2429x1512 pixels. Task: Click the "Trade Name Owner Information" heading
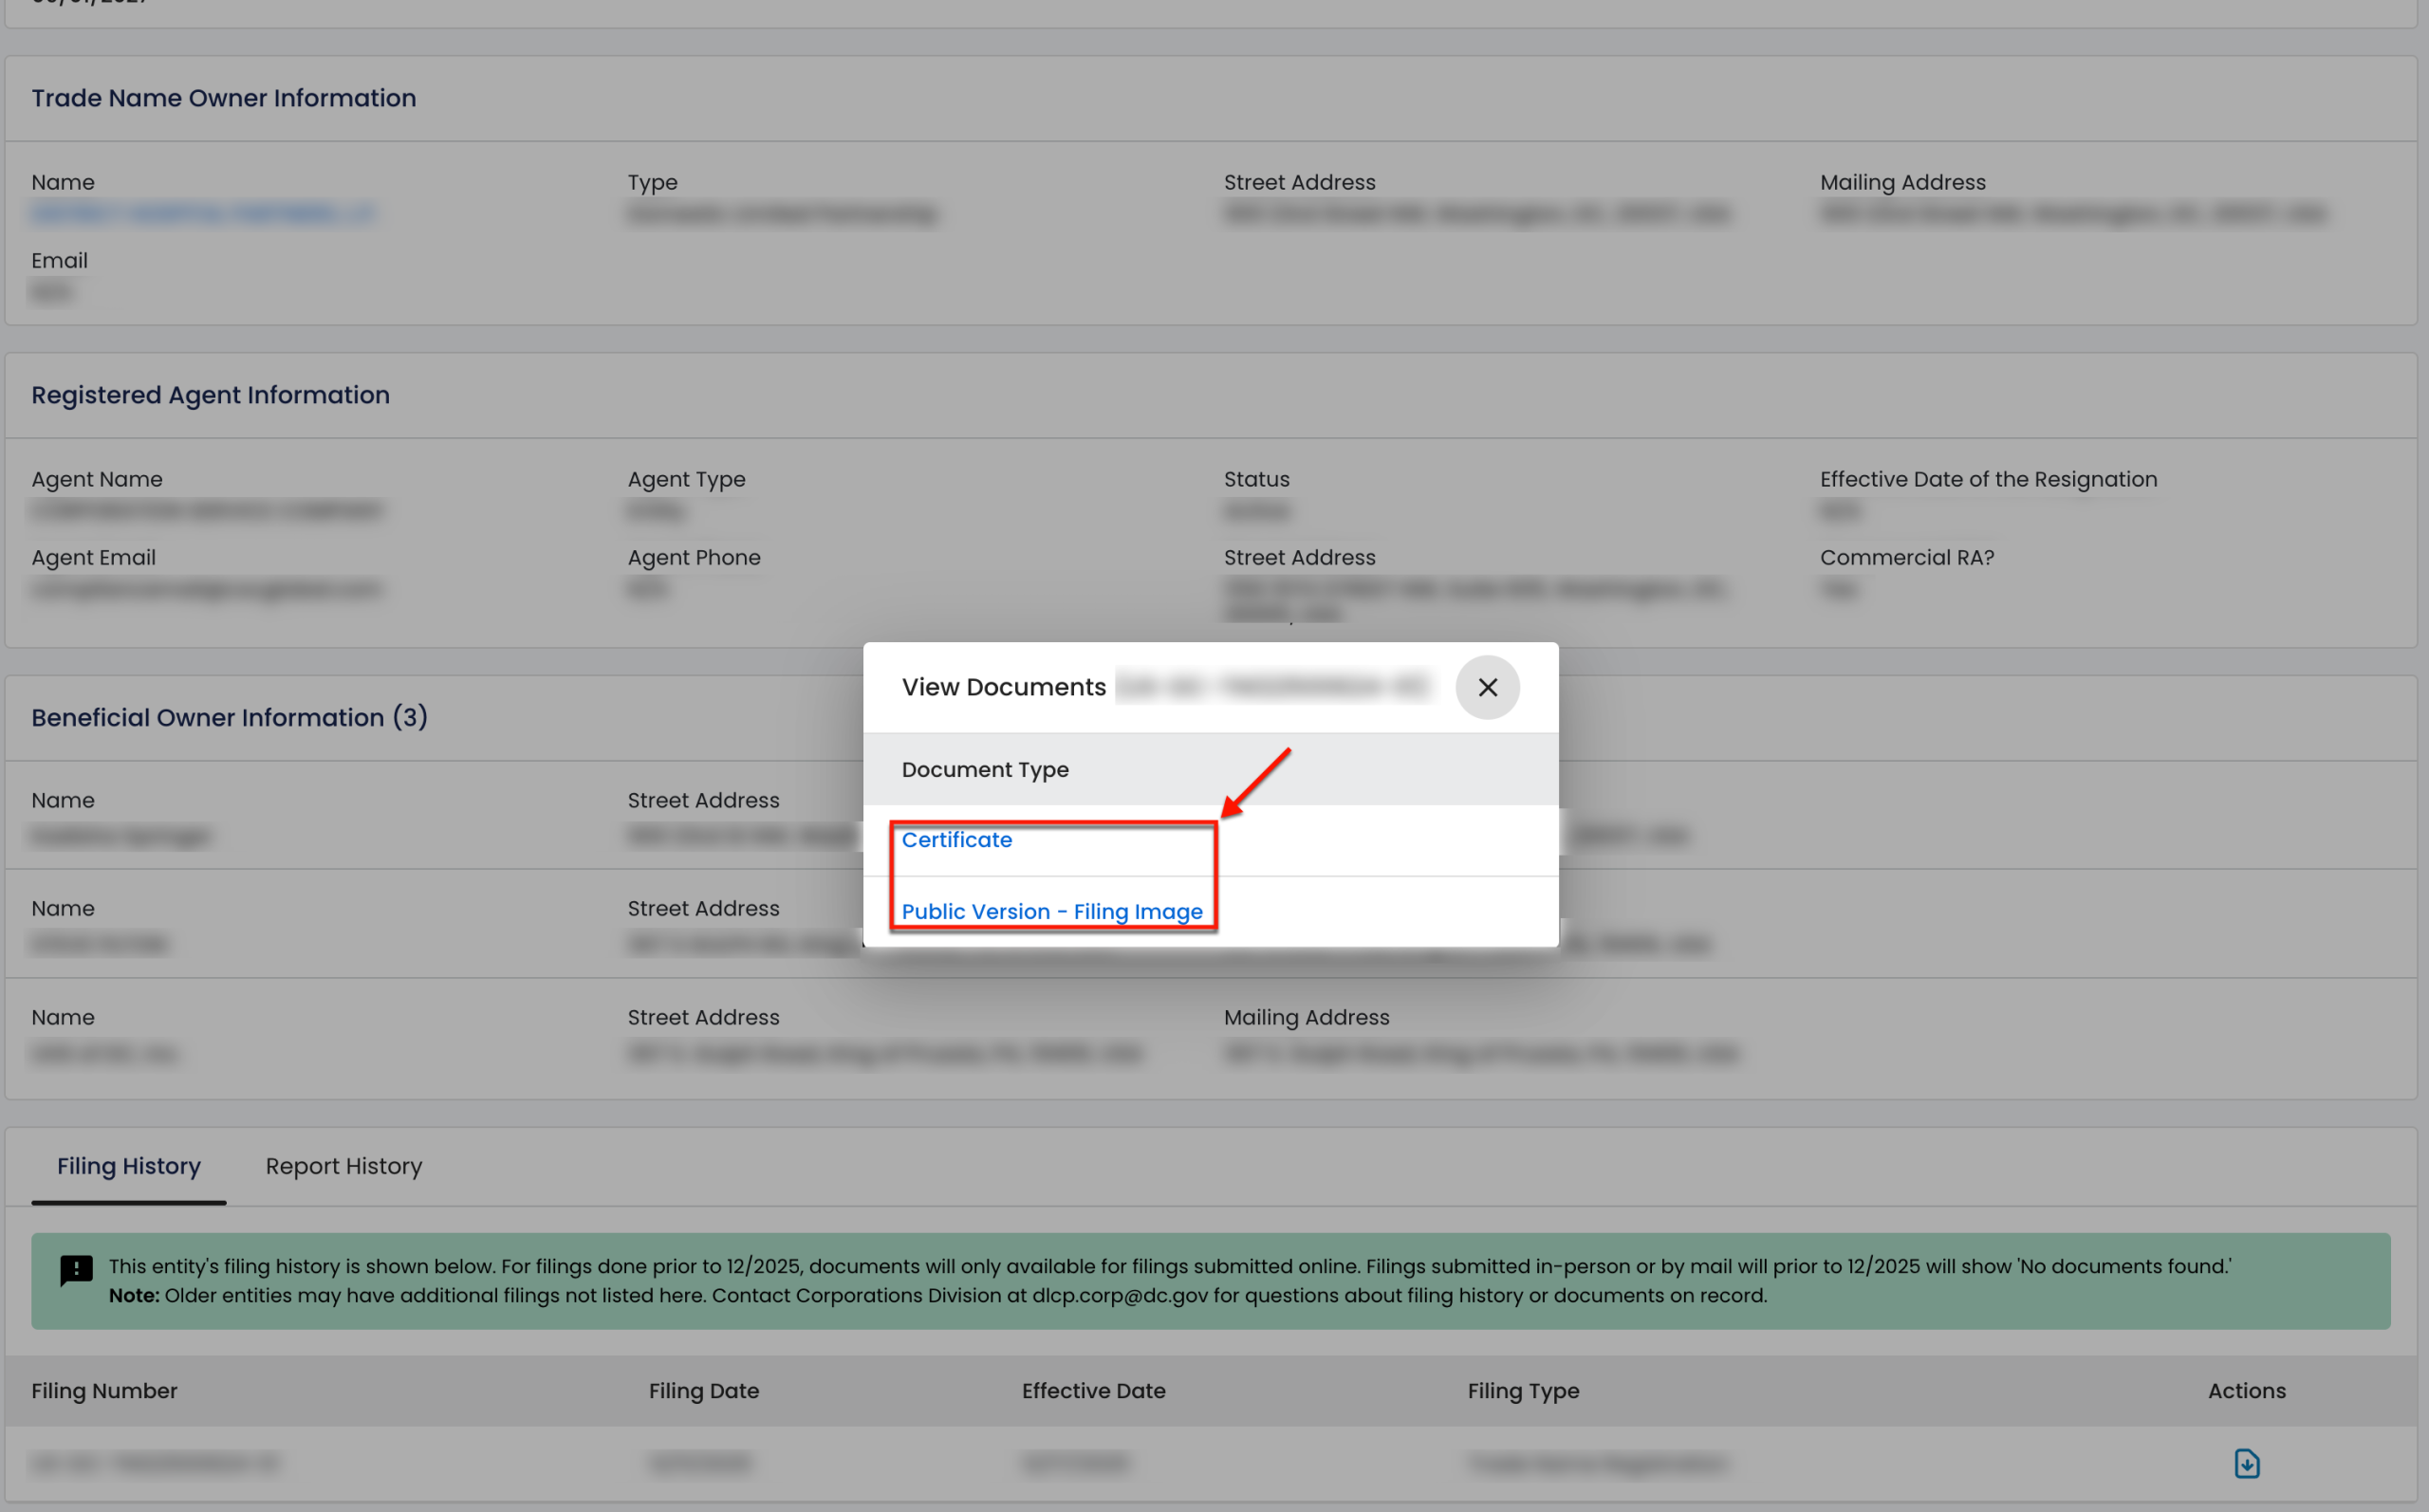coord(224,98)
